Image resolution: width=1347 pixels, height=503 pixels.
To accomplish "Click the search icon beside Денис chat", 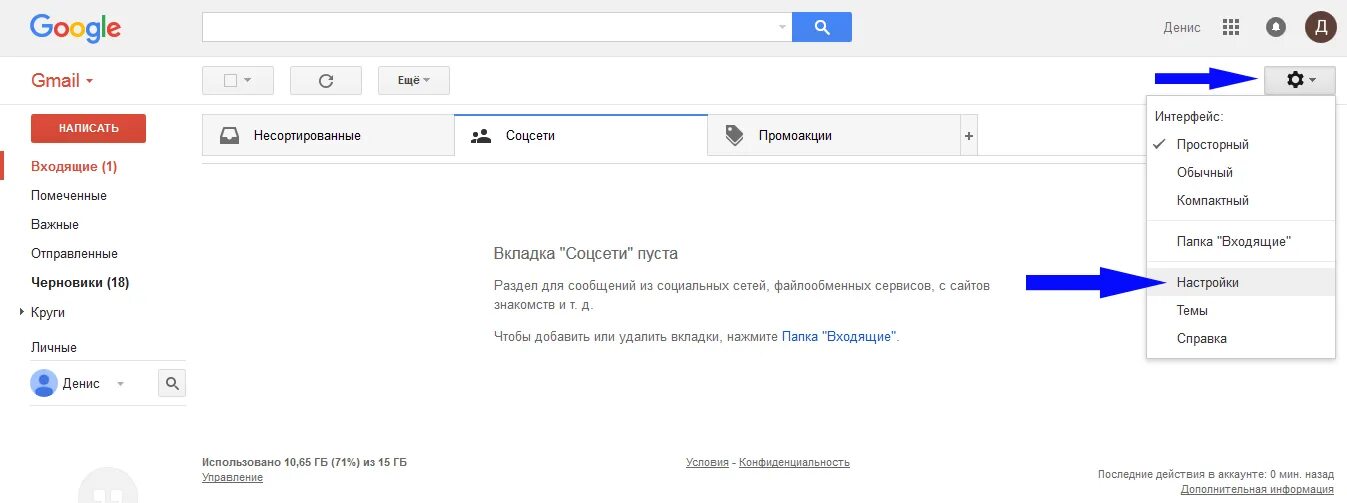I will click(172, 383).
